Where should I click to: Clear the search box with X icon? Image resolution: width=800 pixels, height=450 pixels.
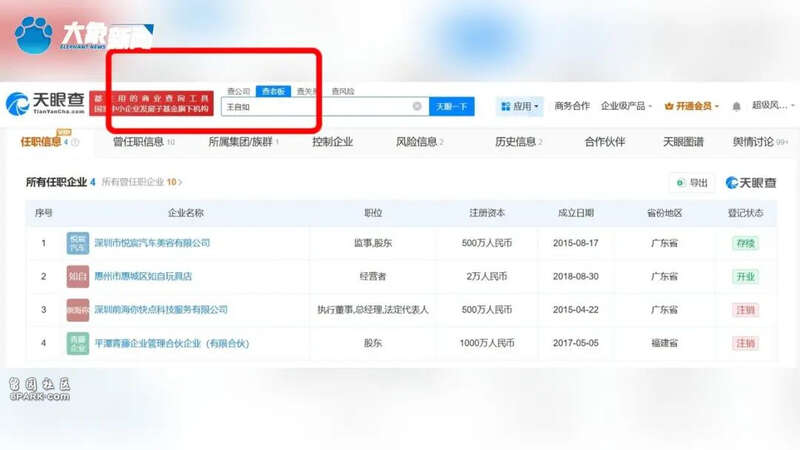pyautogui.click(x=417, y=106)
